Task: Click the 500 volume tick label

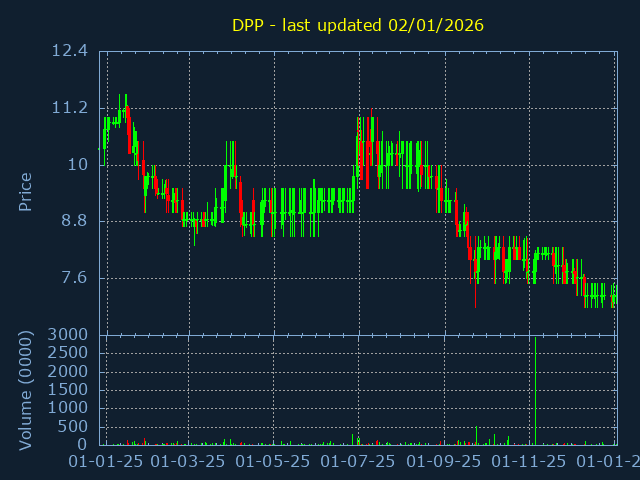Action: click(x=73, y=427)
